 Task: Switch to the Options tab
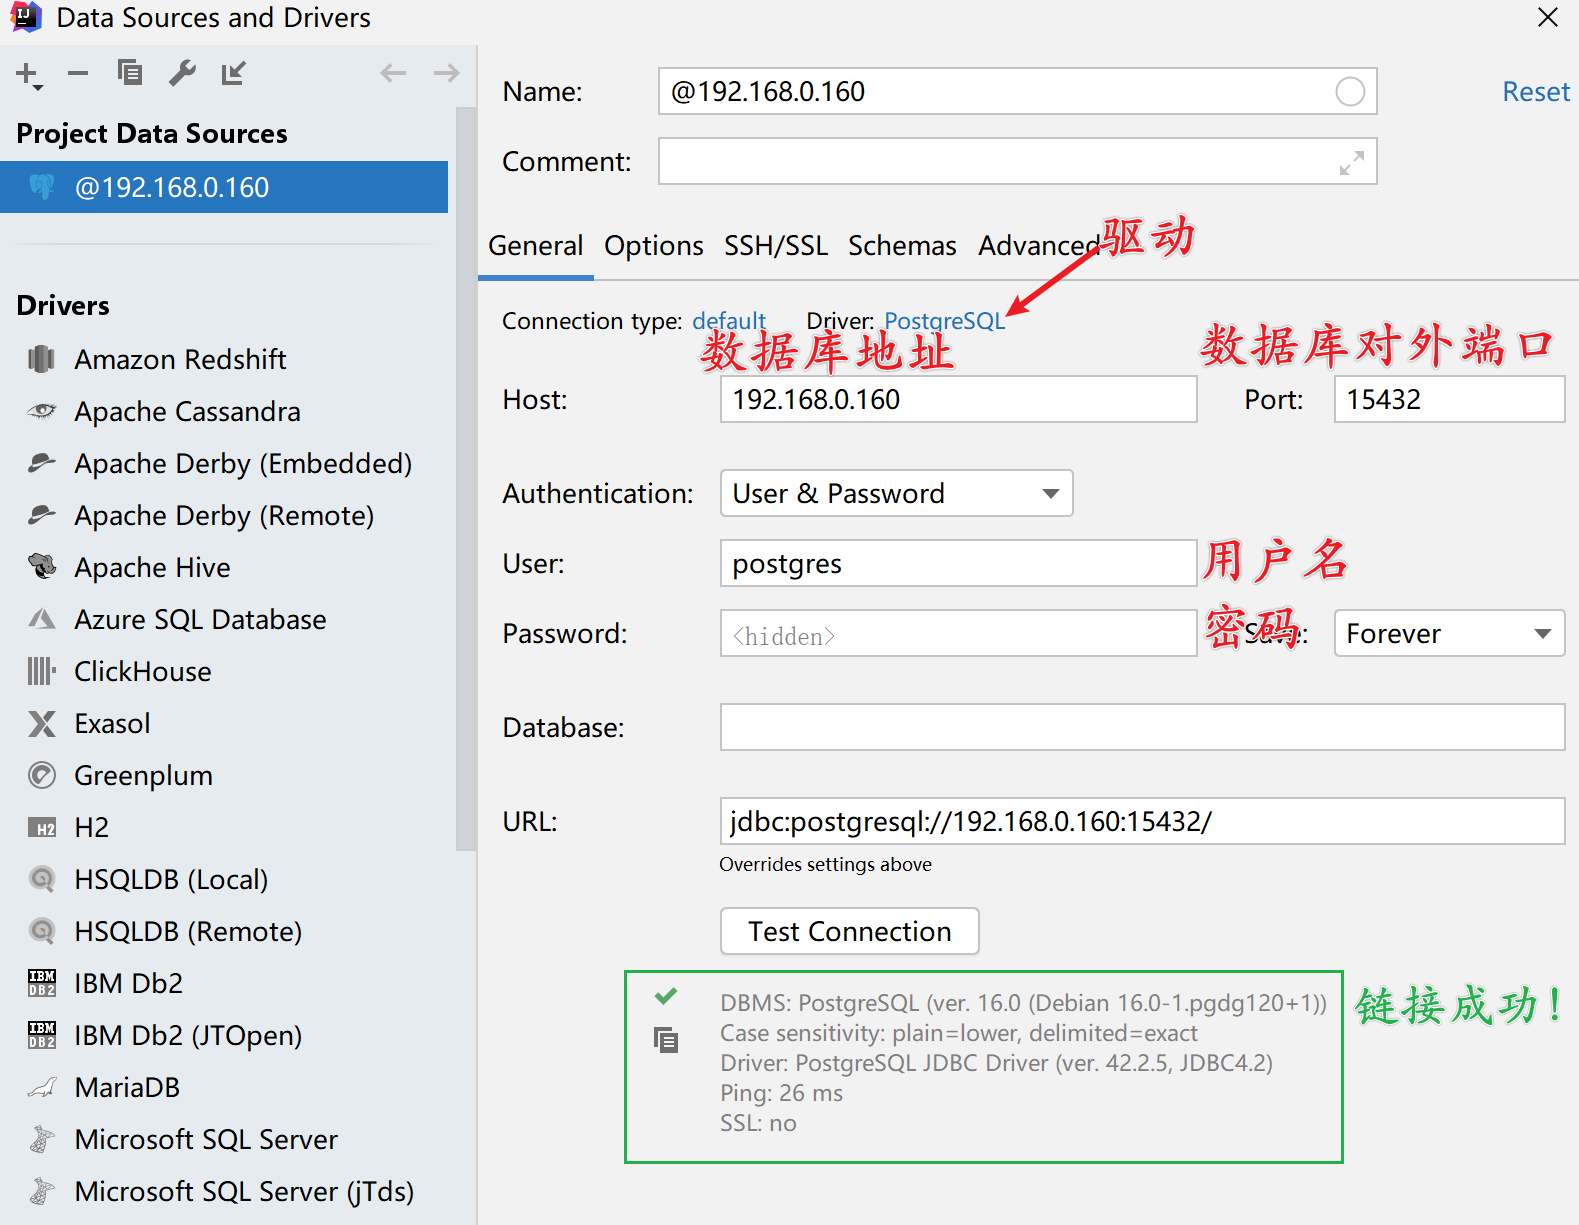[x=654, y=245]
